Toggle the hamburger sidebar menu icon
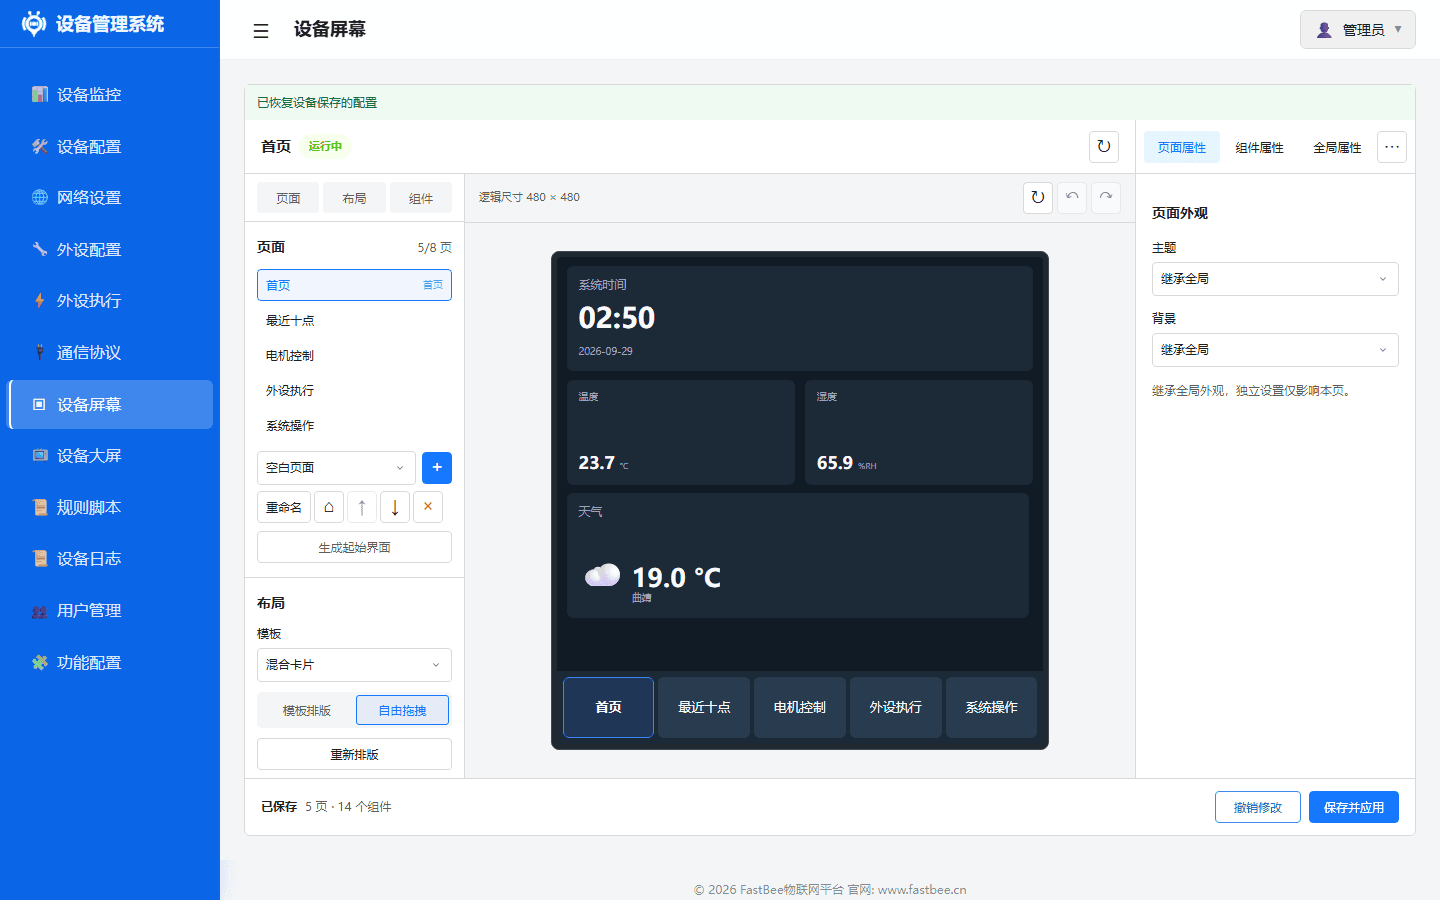Viewport: 1440px width, 900px height. tap(261, 31)
